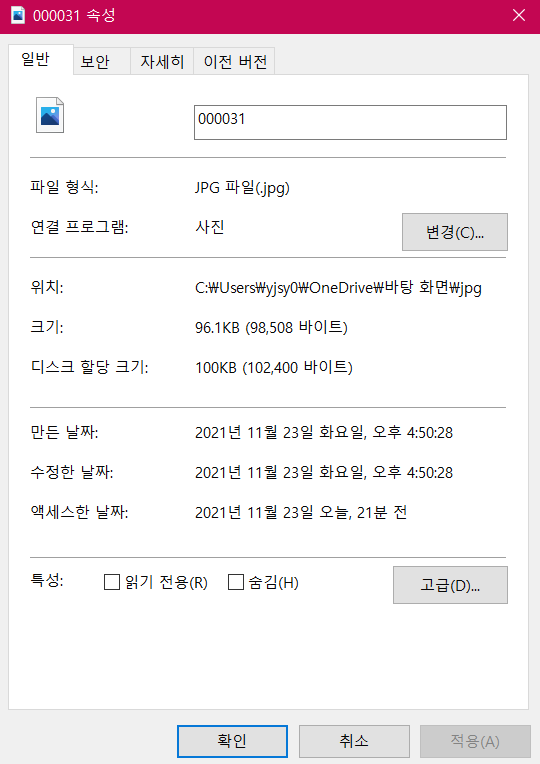
Task: Click the 수정한 날짜: label
Action: point(72,472)
